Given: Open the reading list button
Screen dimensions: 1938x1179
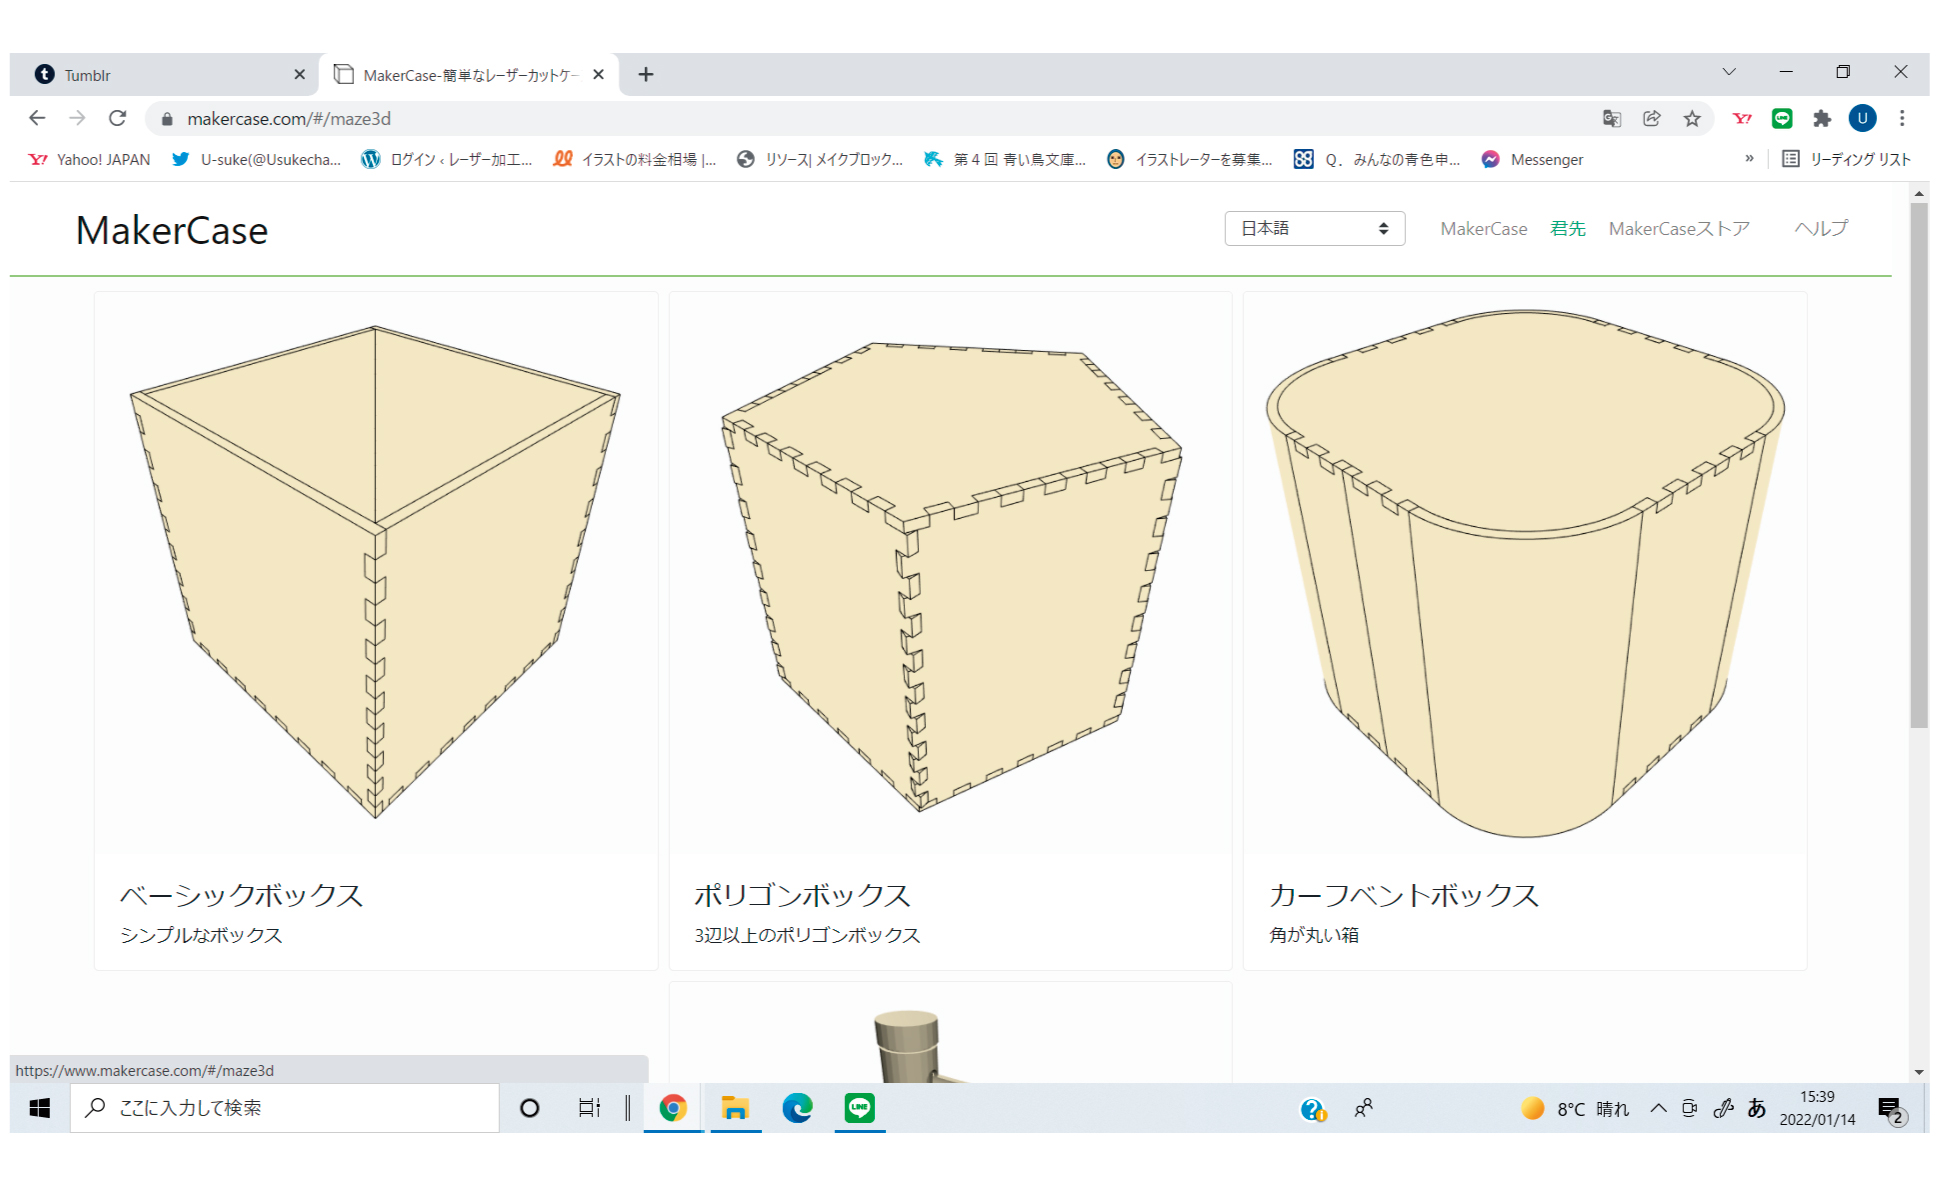Looking at the screenshot, I should coord(1846,159).
